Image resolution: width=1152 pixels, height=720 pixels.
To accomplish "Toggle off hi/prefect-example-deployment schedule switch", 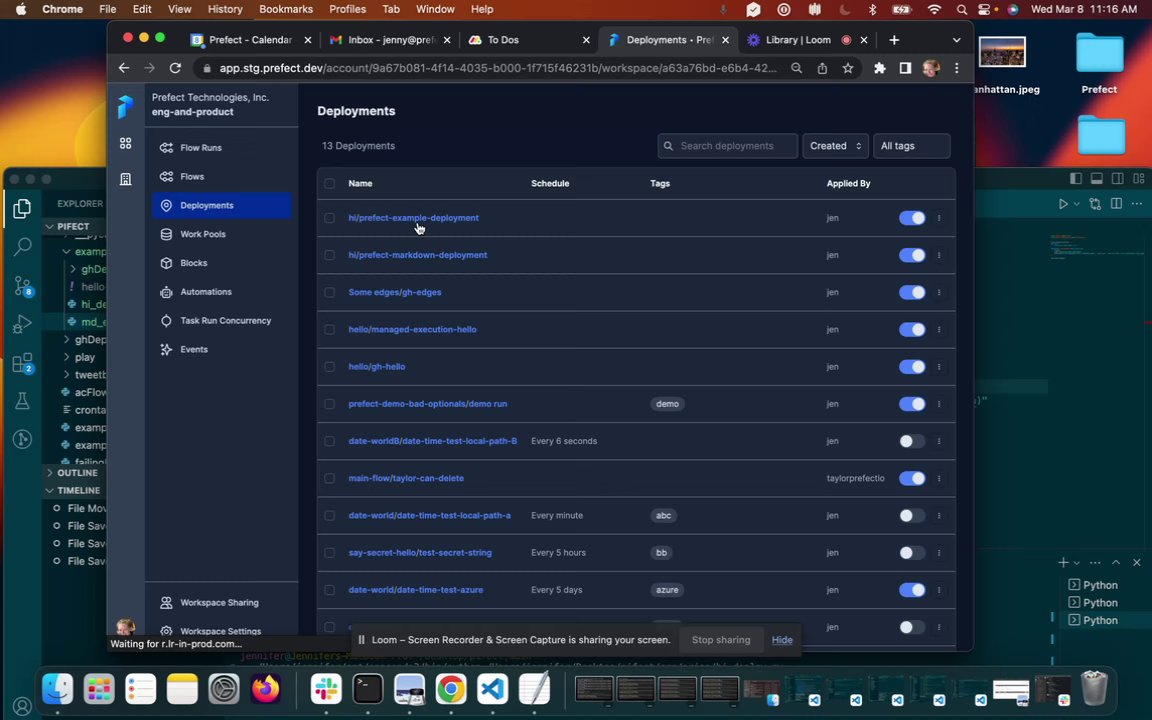I will (912, 217).
